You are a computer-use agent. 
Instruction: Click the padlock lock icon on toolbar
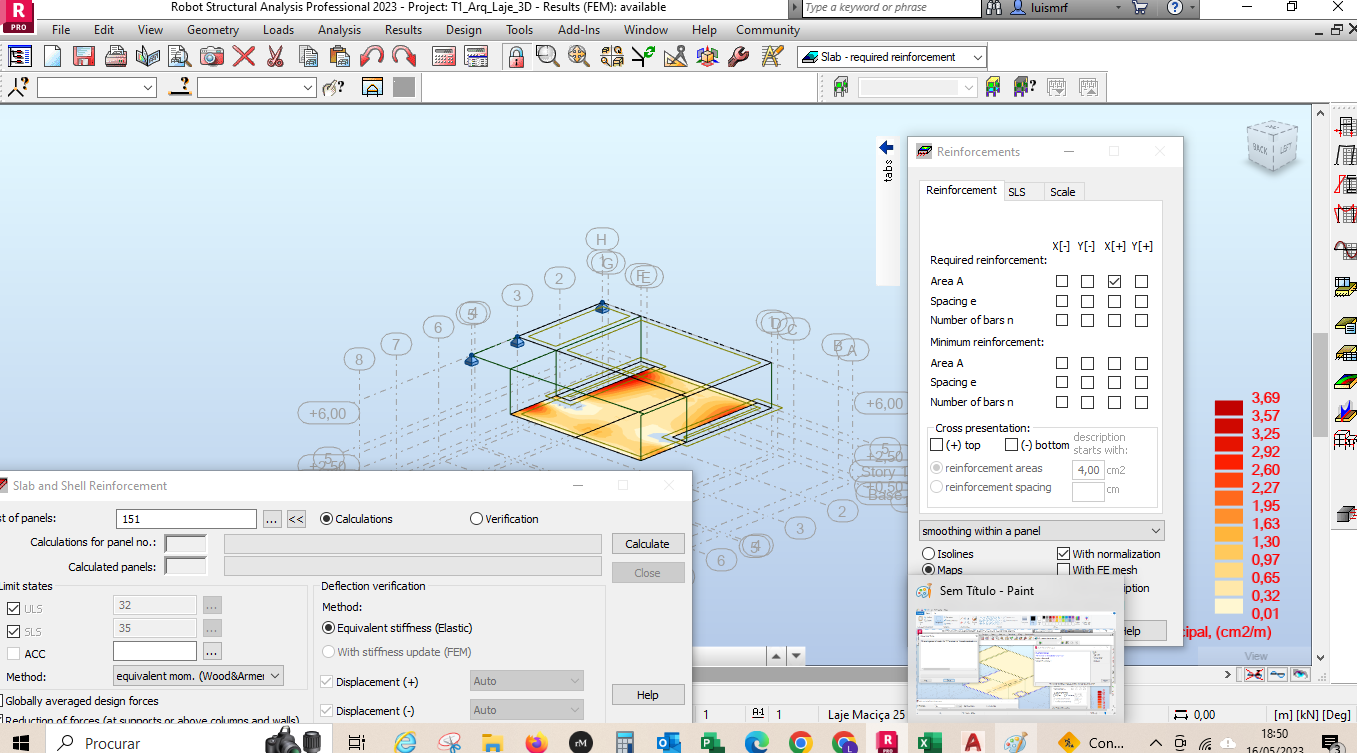(x=518, y=57)
